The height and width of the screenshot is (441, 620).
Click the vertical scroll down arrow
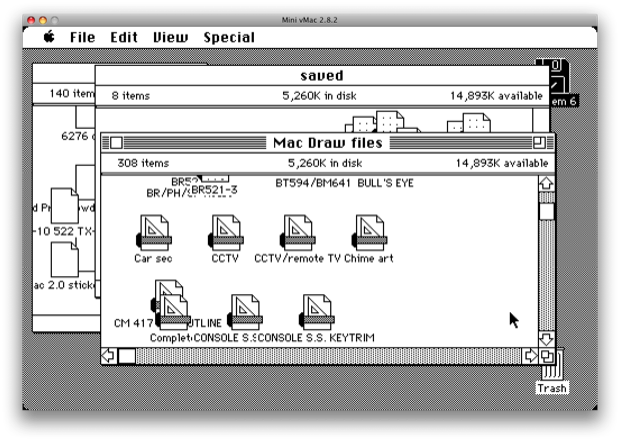(x=546, y=339)
